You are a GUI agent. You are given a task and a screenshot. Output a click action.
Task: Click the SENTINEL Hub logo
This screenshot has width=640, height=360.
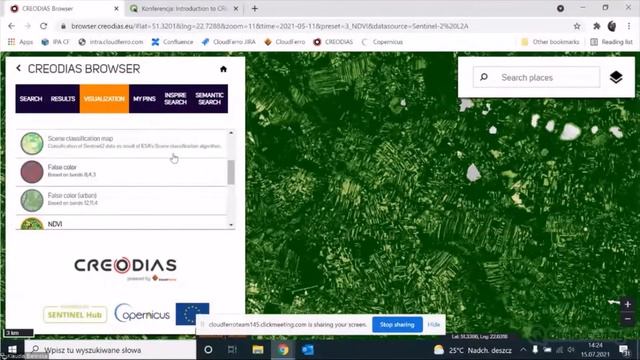[x=75, y=315]
